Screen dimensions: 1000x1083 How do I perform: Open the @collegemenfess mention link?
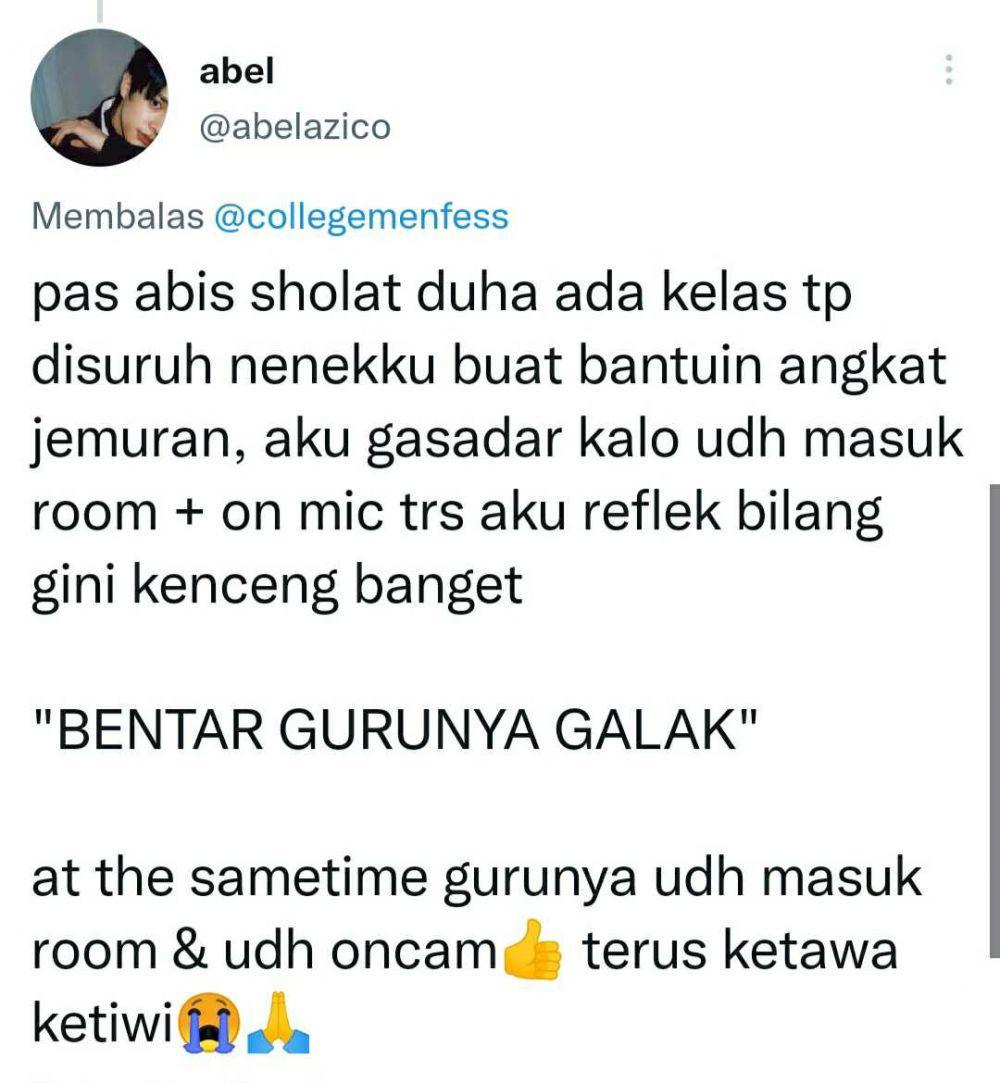(361, 217)
